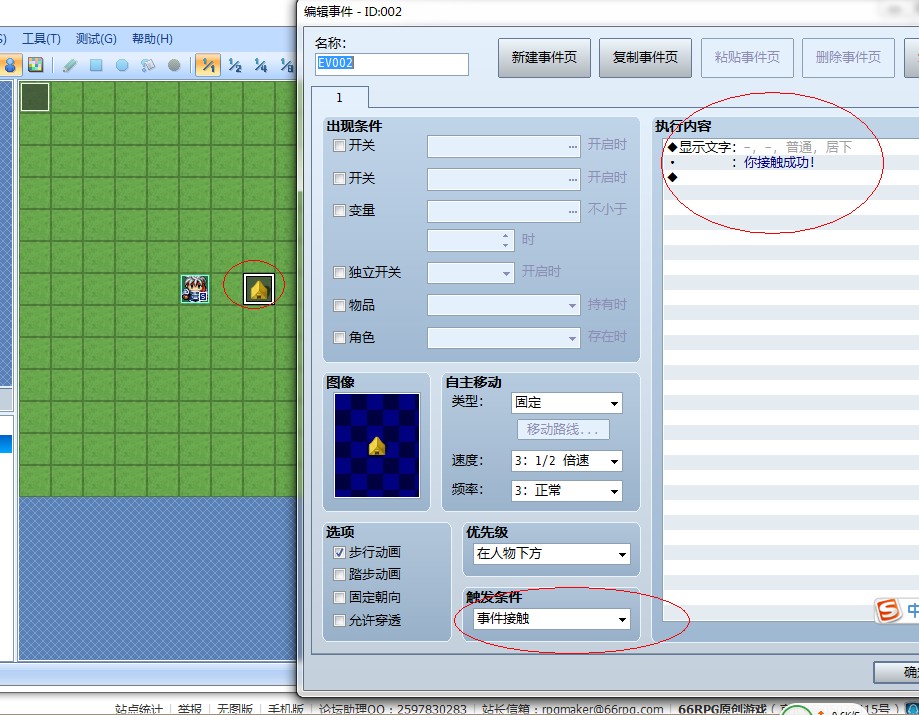
Task: Open the 速度 speed dropdown
Action: (x=566, y=461)
